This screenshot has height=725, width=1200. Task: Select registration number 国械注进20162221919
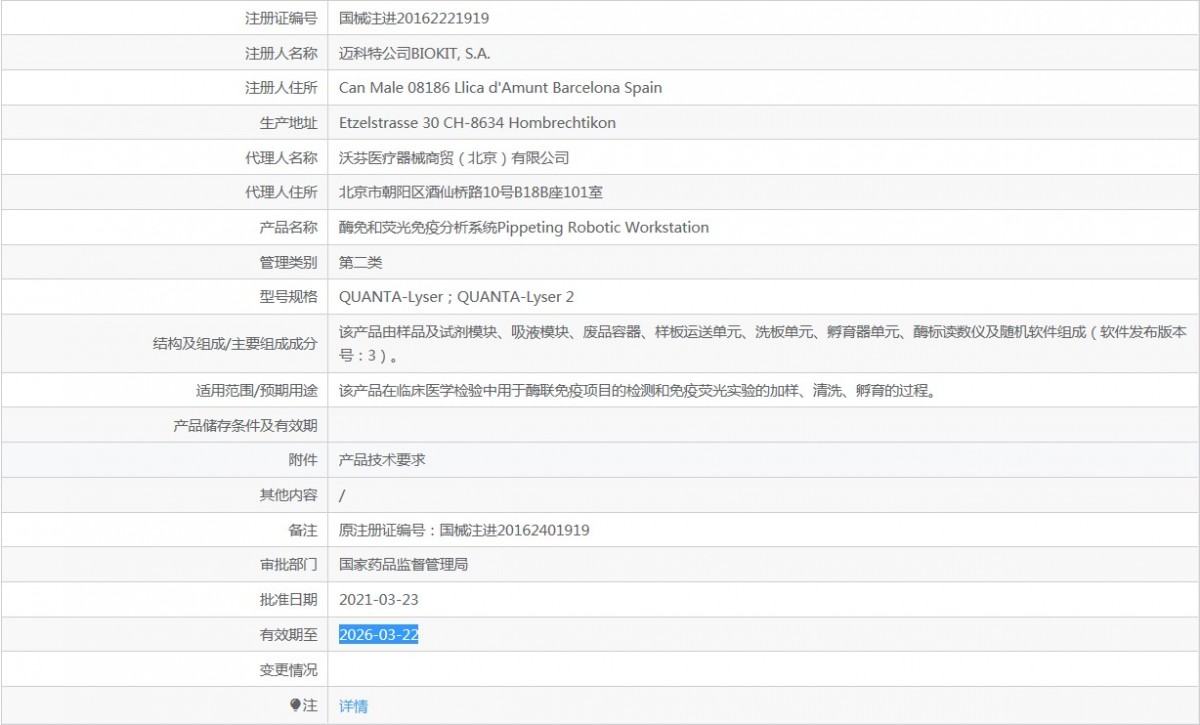(x=414, y=18)
